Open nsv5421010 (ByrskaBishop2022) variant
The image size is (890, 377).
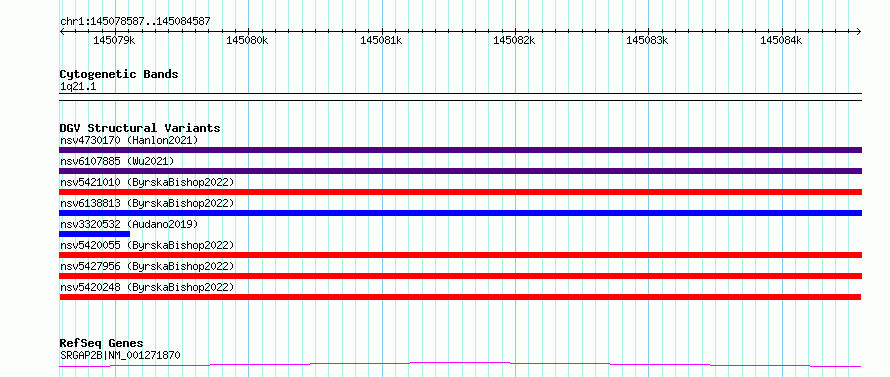coord(147,182)
